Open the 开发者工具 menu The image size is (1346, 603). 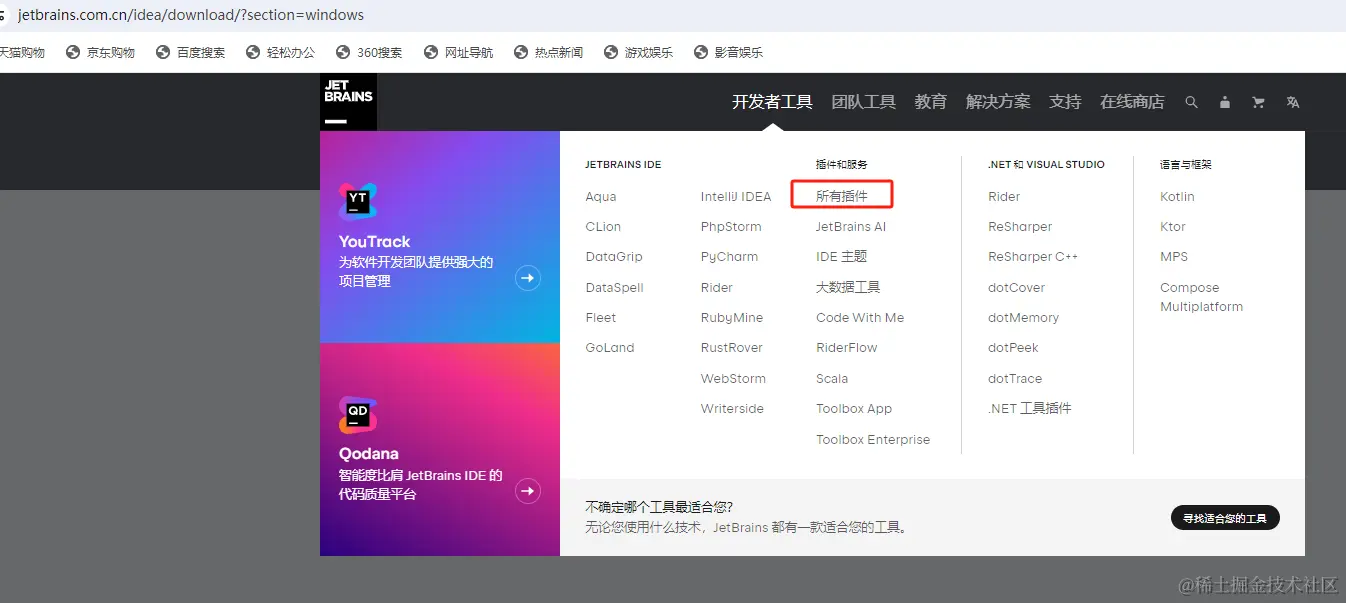click(x=772, y=102)
